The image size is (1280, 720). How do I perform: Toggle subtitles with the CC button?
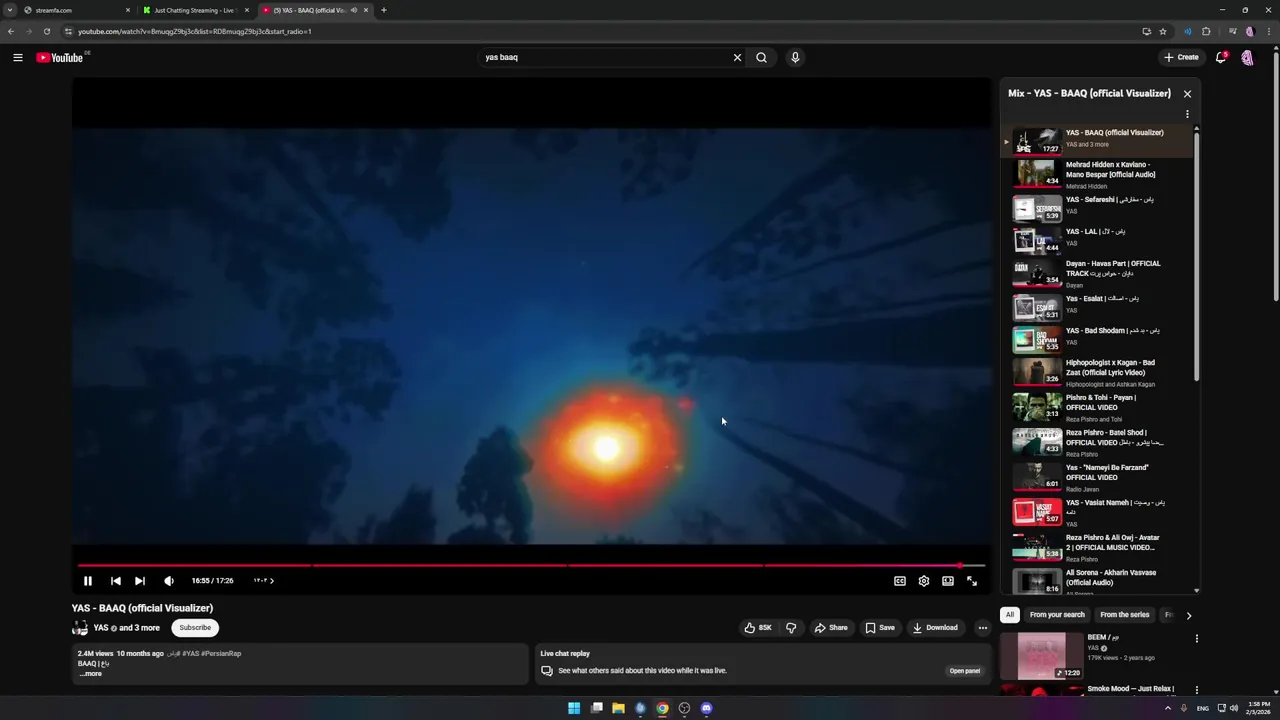[900, 581]
